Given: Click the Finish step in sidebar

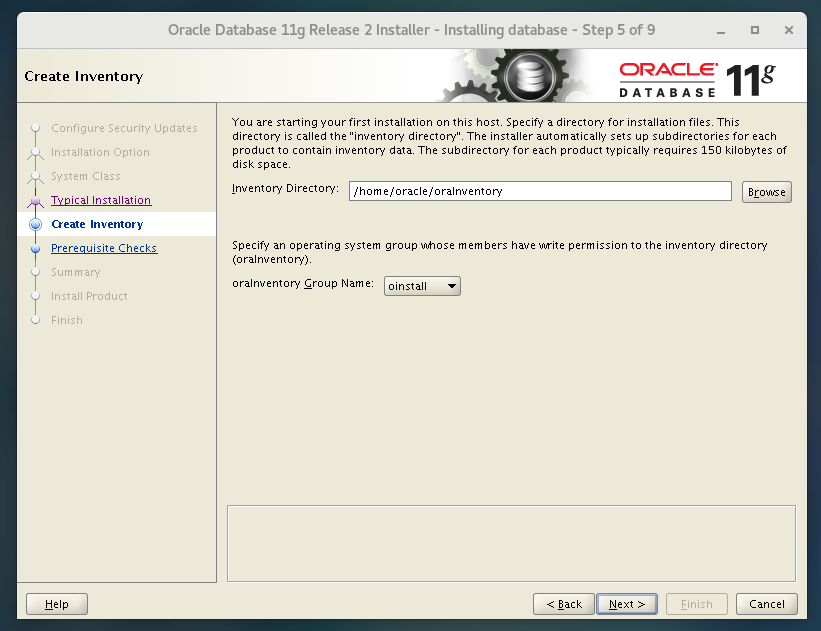Looking at the screenshot, I should (66, 320).
